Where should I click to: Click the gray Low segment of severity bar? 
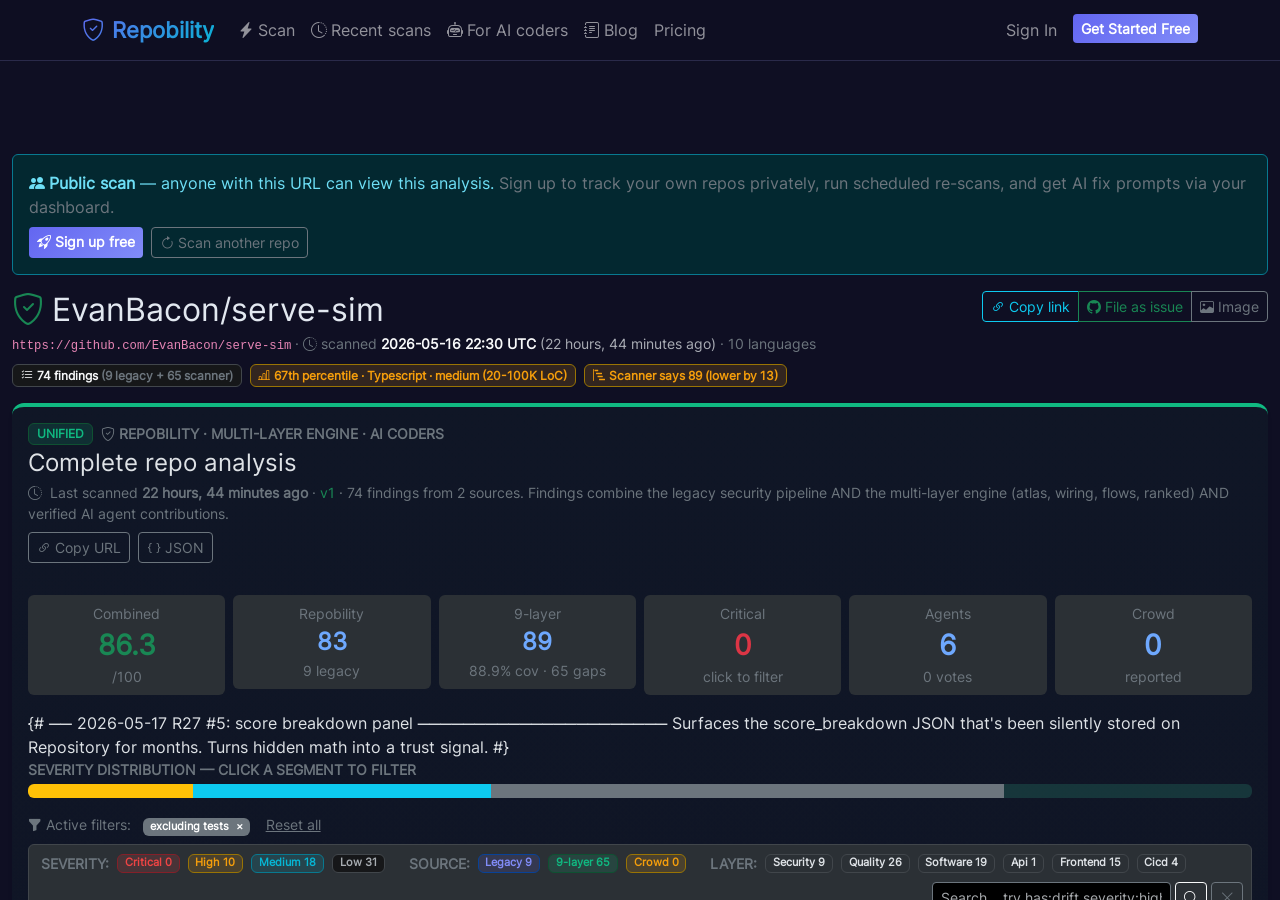(x=747, y=791)
